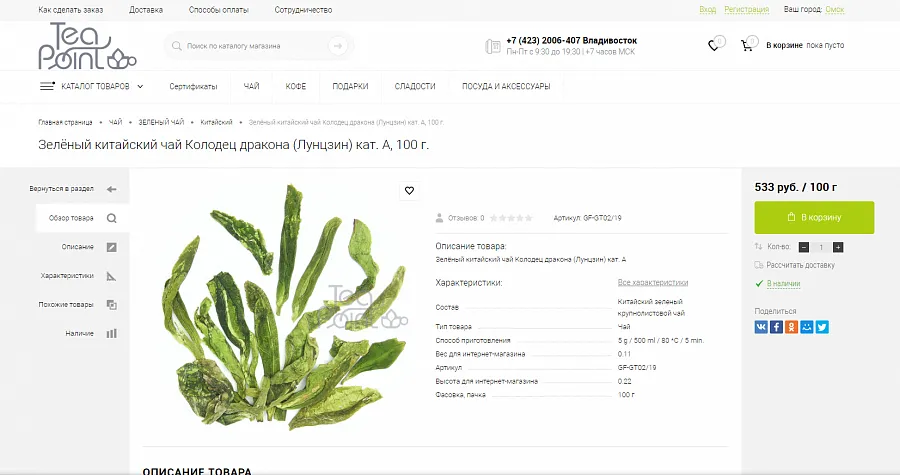The height and width of the screenshot is (475, 900).
Task: Click the copy icon beside Похожие товары
Action: click(x=111, y=305)
